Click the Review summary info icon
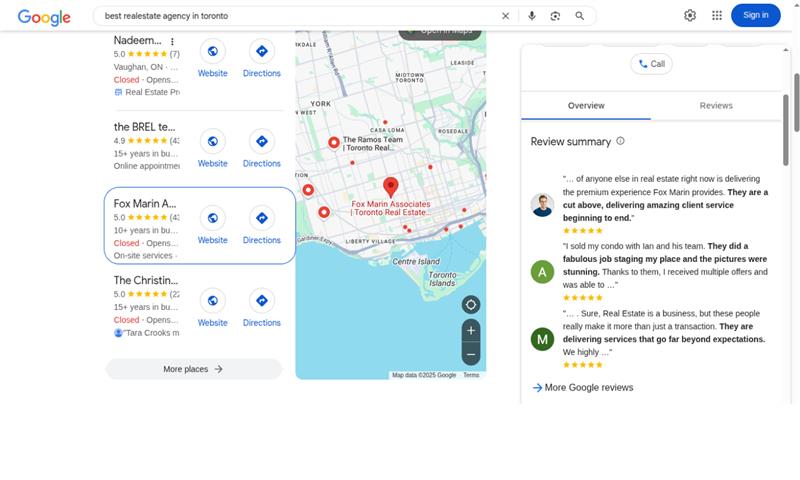Image resolution: width=800 pixels, height=480 pixels. coord(620,141)
